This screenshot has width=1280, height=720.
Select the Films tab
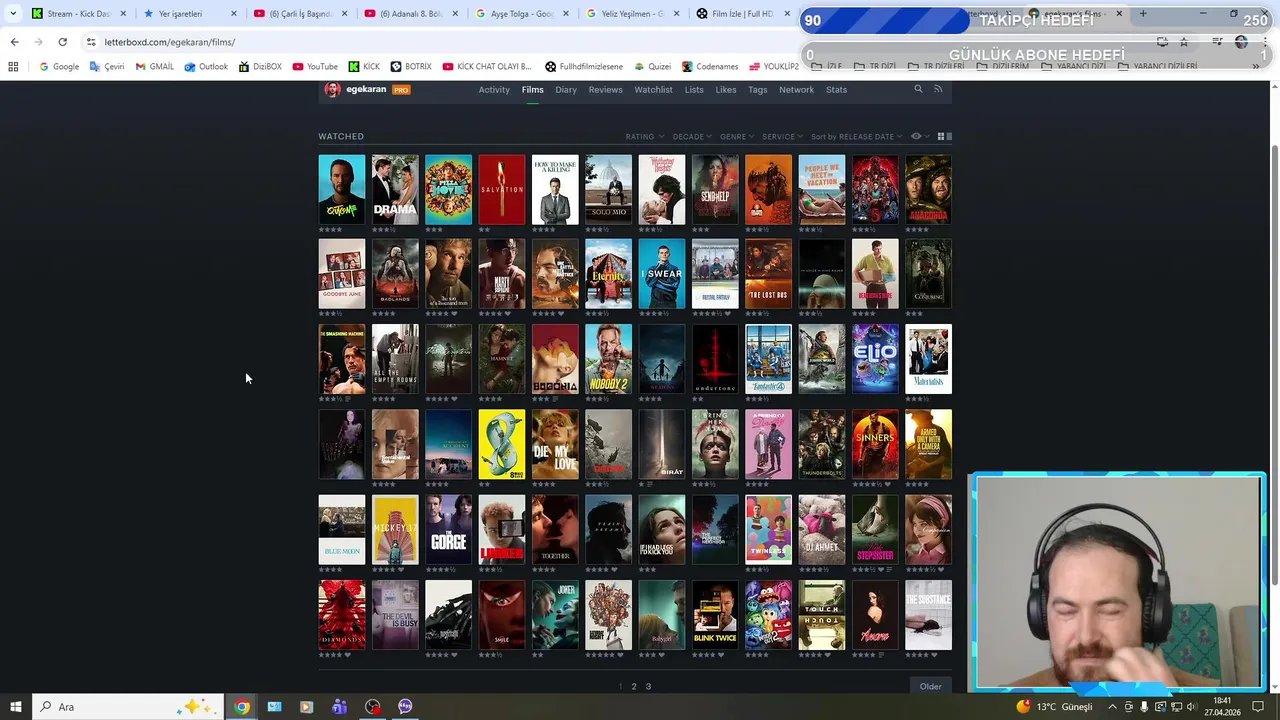(532, 90)
